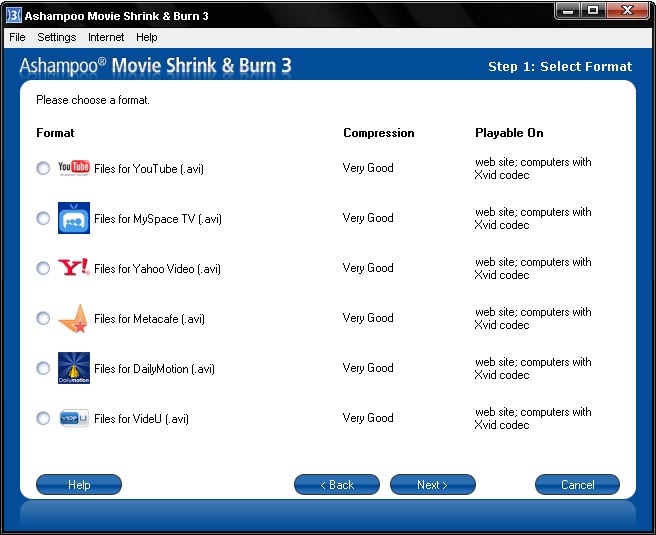Viewport: 656px width, 535px height.
Task: Select the Files for MySpace TV radio button
Action: tap(43, 218)
